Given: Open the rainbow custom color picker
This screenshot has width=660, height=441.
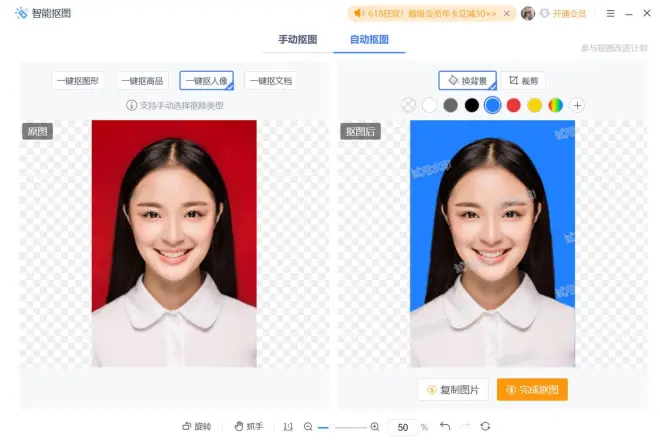Looking at the screenshot, I should [556, 105].
